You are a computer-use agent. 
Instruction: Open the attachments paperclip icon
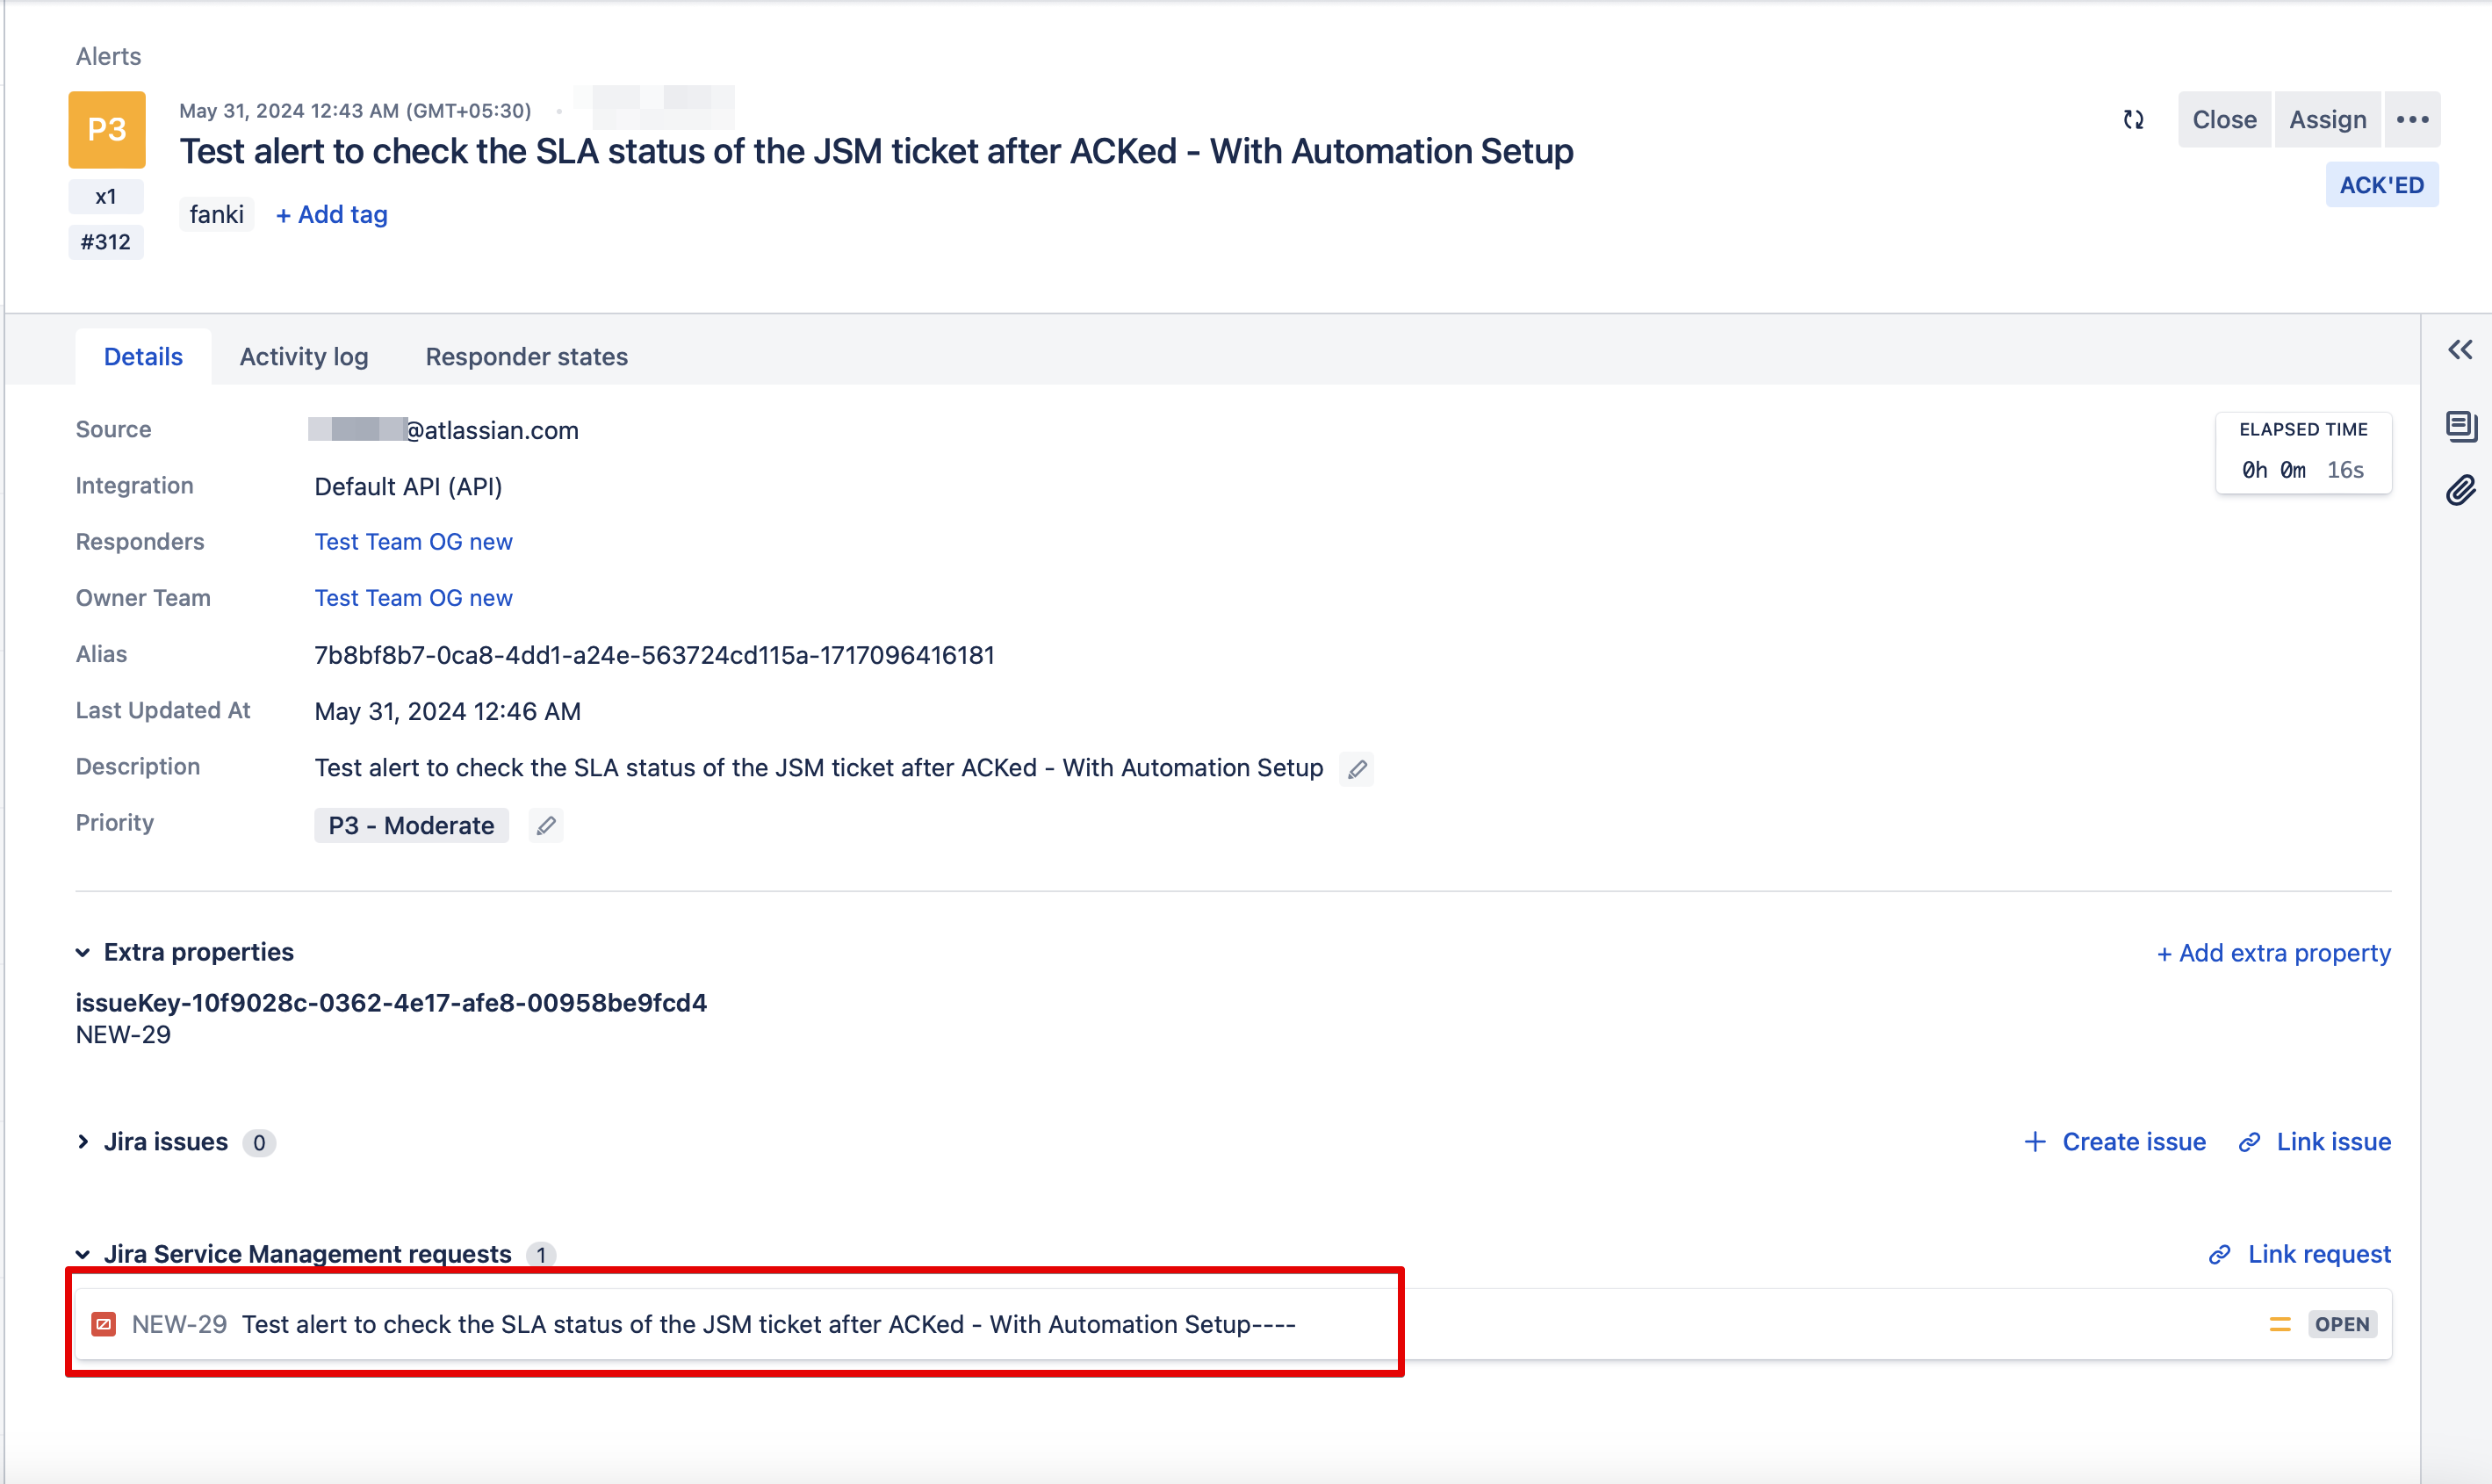(2460, 491)
